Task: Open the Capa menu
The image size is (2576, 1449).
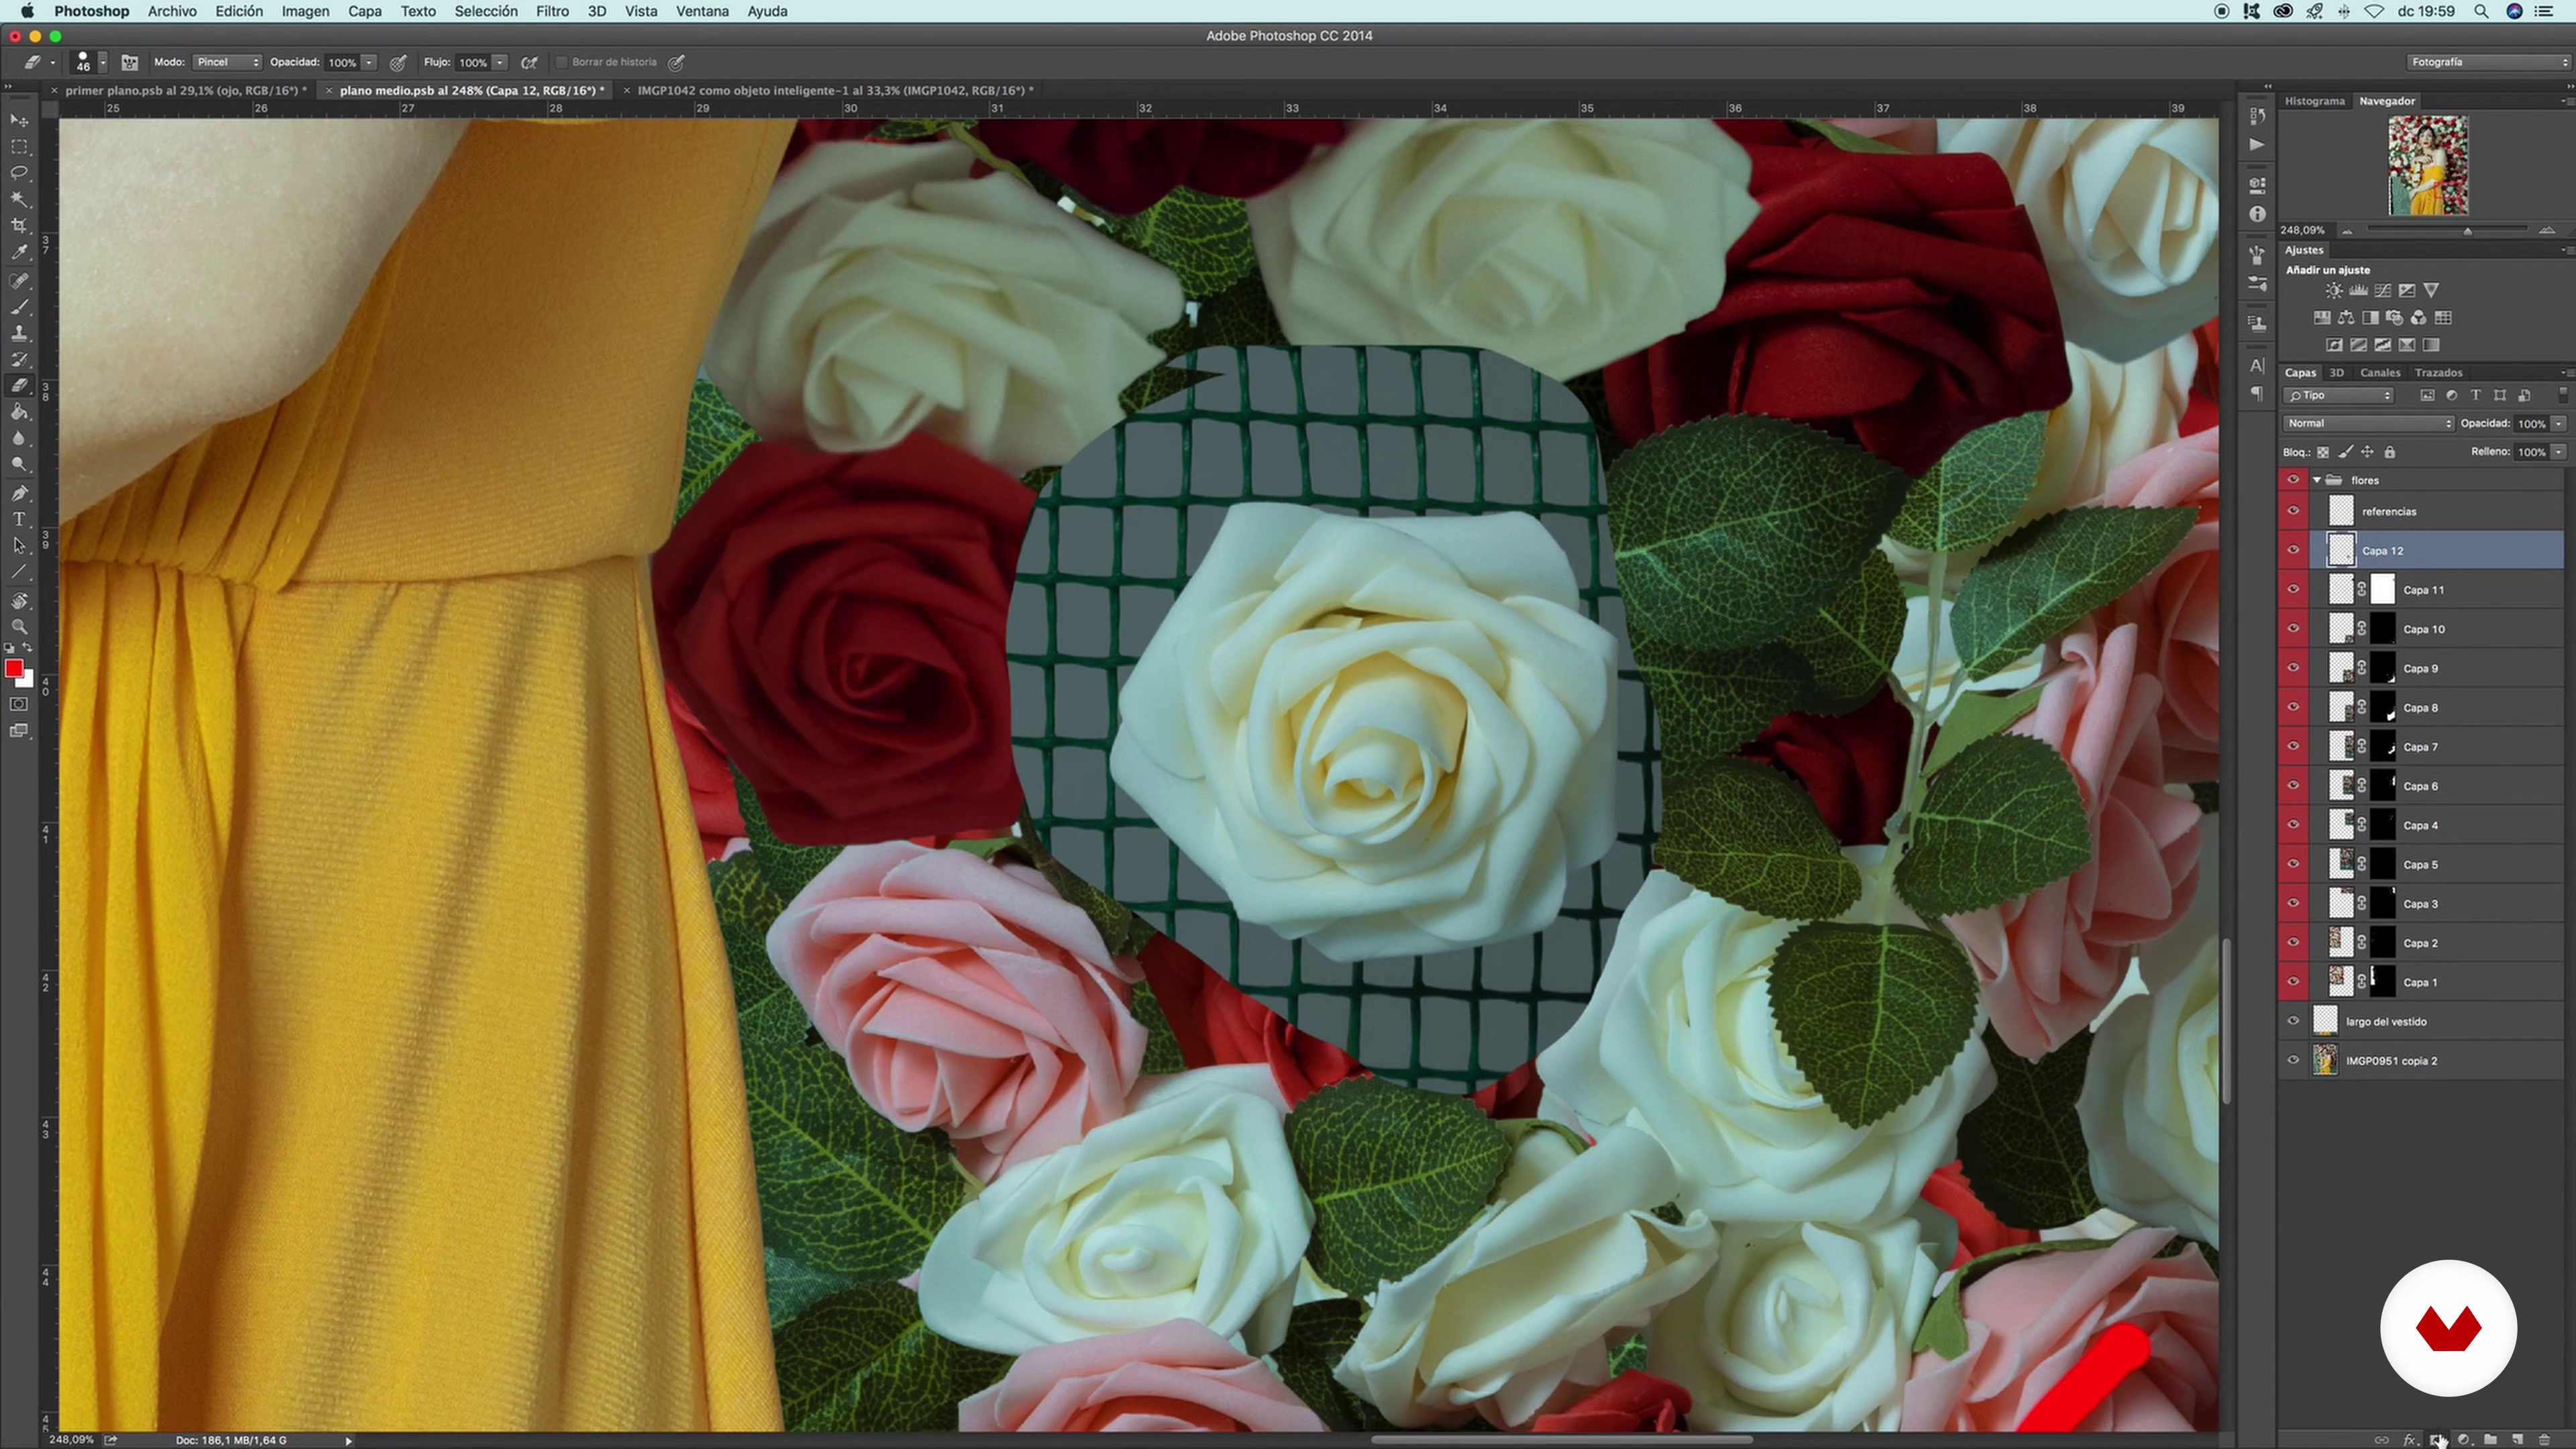Action: [364, 11]
